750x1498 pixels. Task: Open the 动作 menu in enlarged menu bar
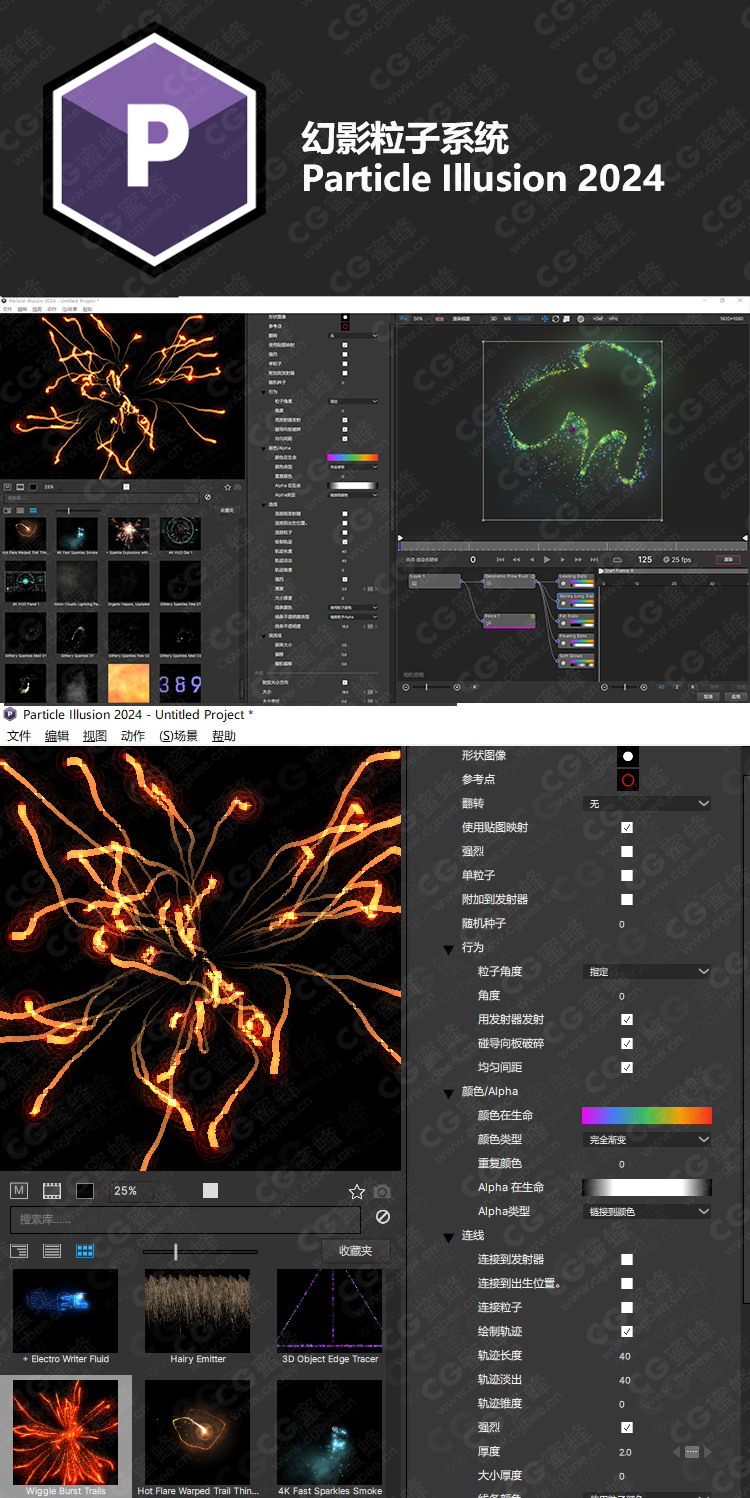pyautogui.click(x=133, y=736)
